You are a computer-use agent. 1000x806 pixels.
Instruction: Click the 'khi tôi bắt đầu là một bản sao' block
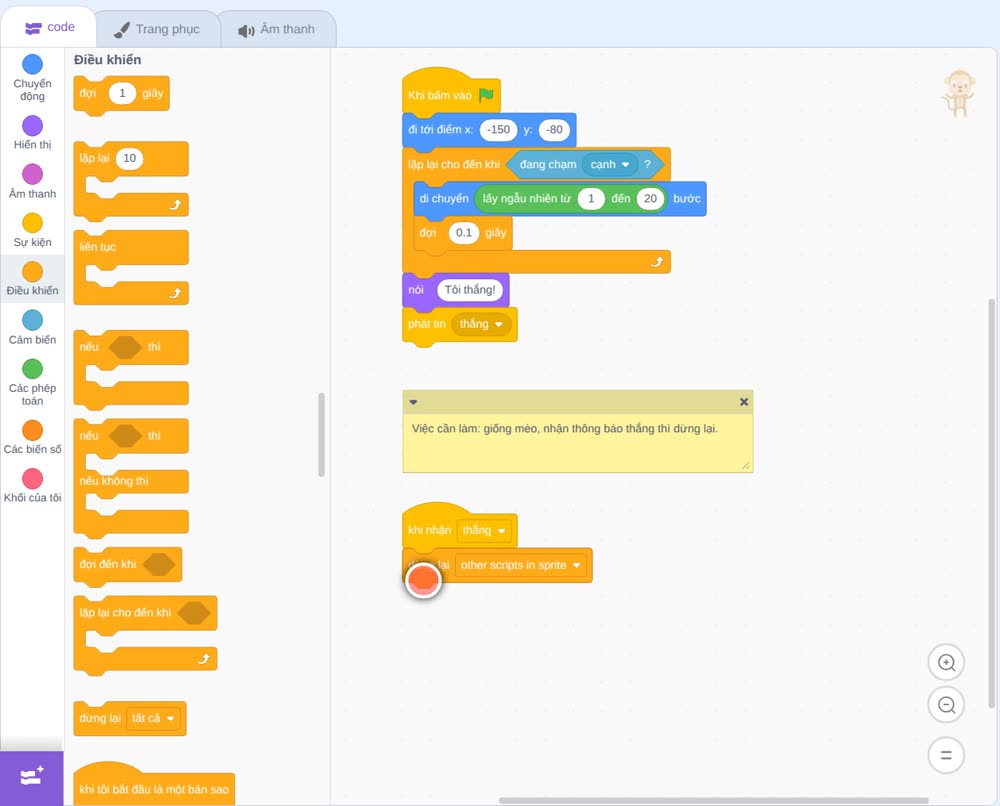[154, 786]
